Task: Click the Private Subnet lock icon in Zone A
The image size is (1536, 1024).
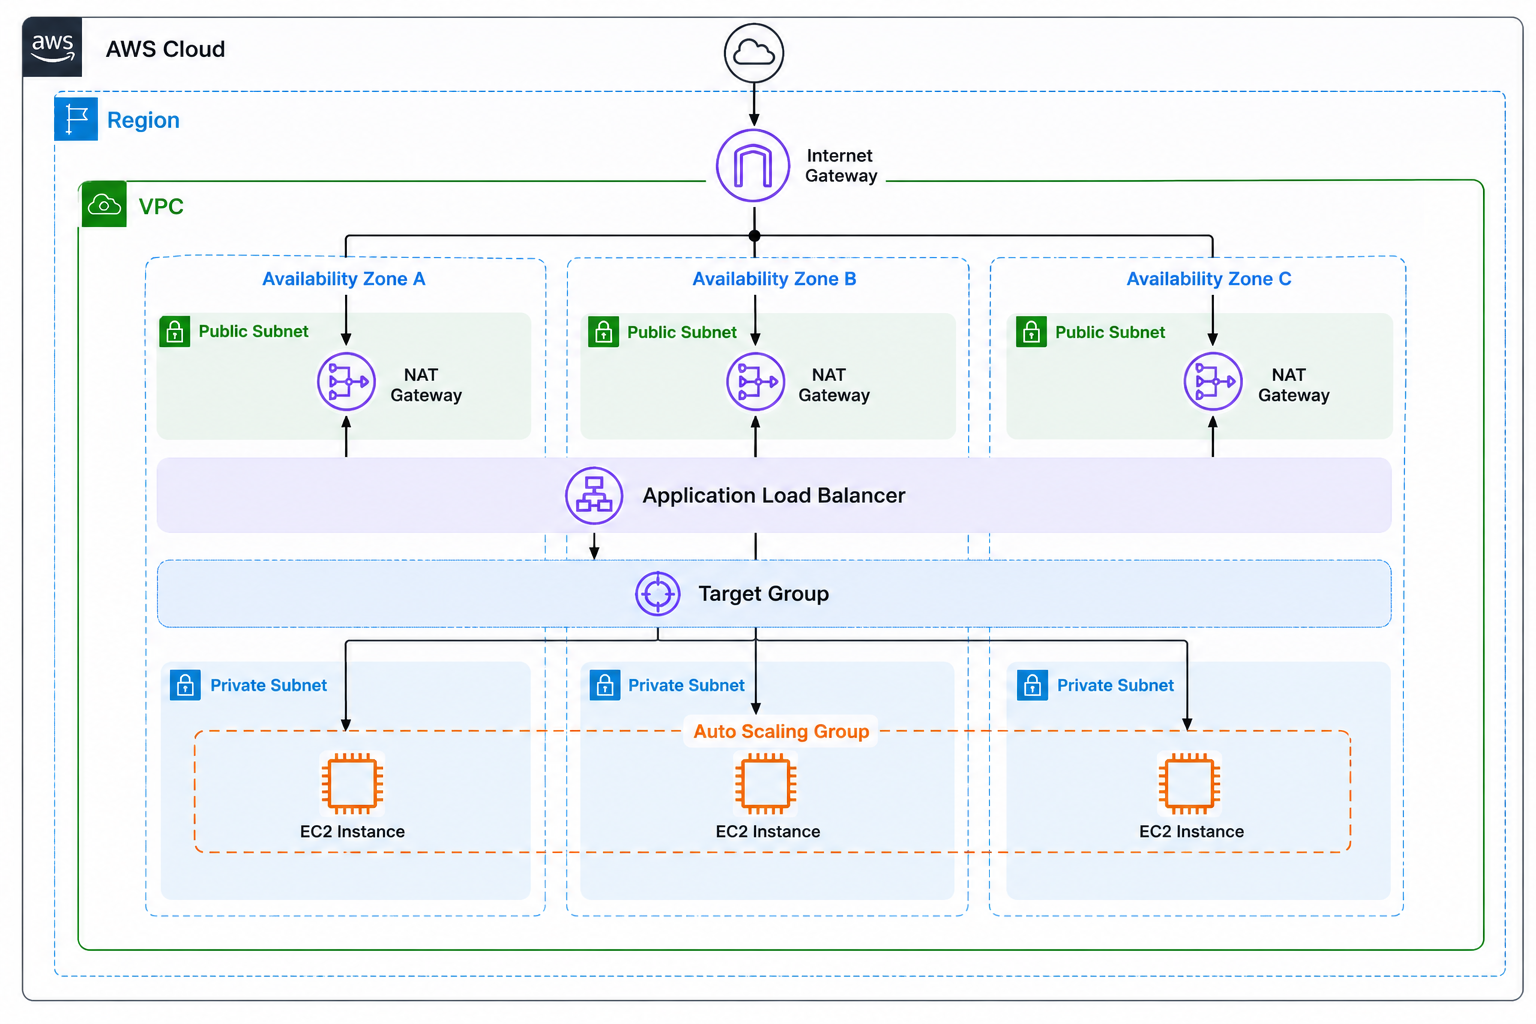Action: pos(185,685)
